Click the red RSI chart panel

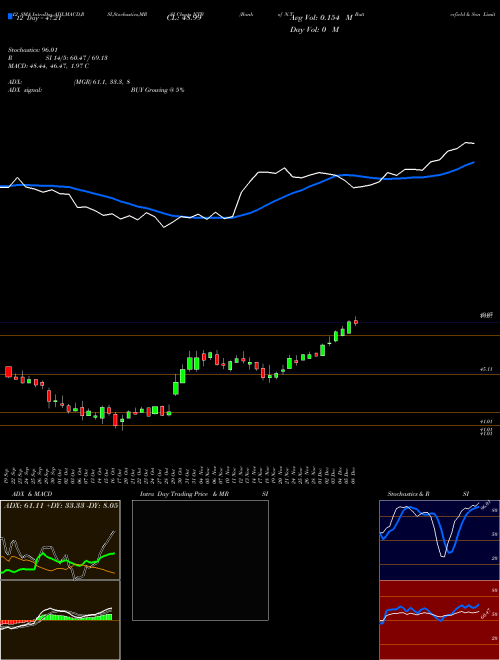439,620
